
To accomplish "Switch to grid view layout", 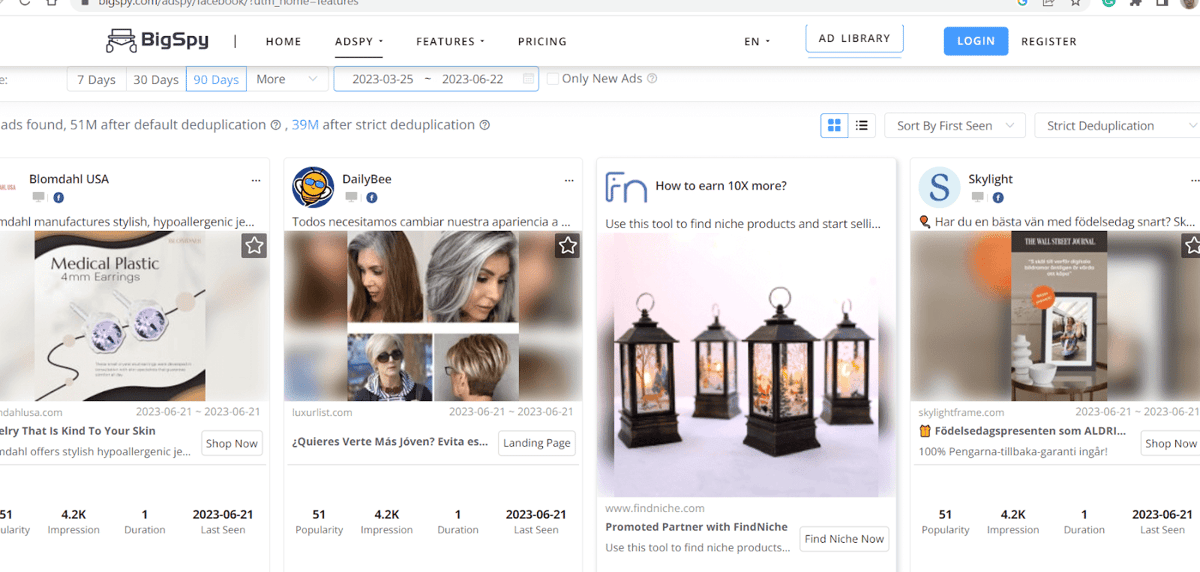I will point(834,125).
